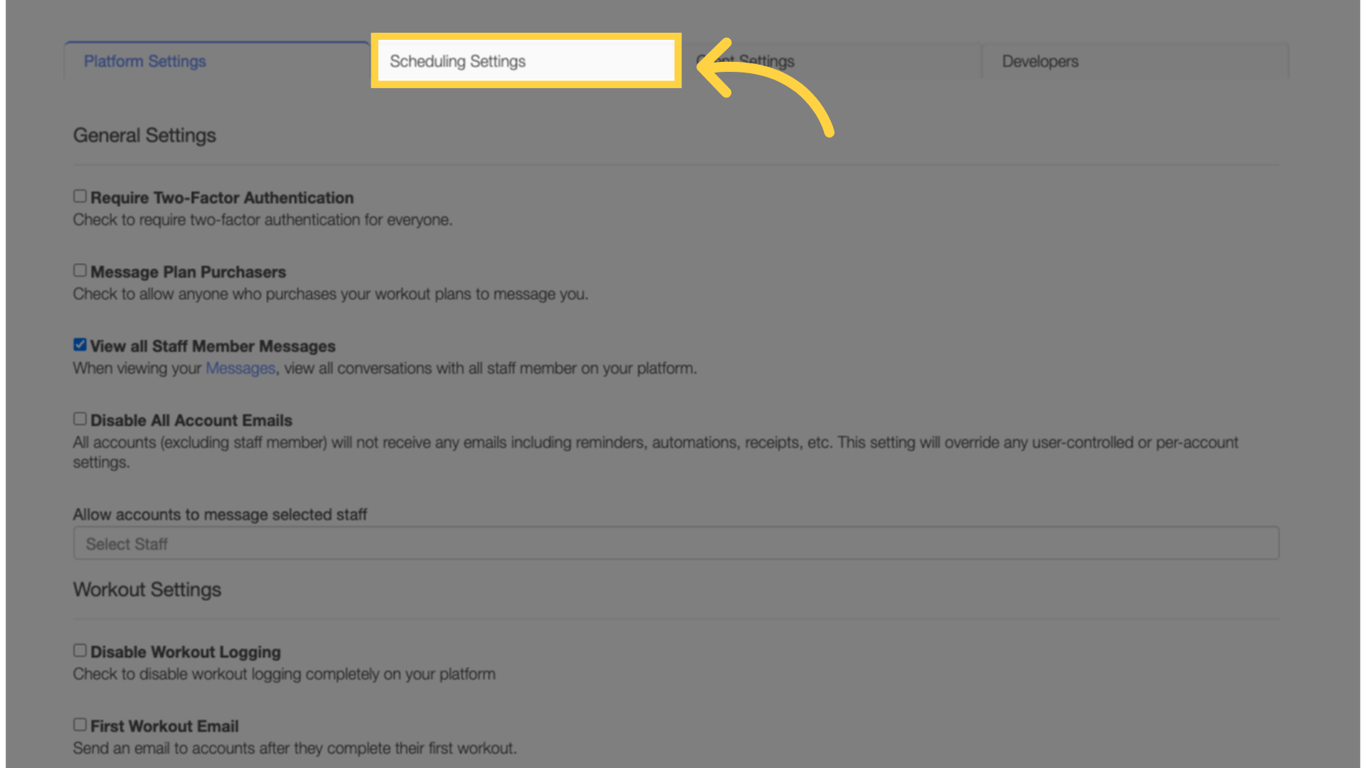The image size is (1366, 768).
Task: Enable the First Workout Email setting
Action: pyautogui.click(x=79, y=724)
